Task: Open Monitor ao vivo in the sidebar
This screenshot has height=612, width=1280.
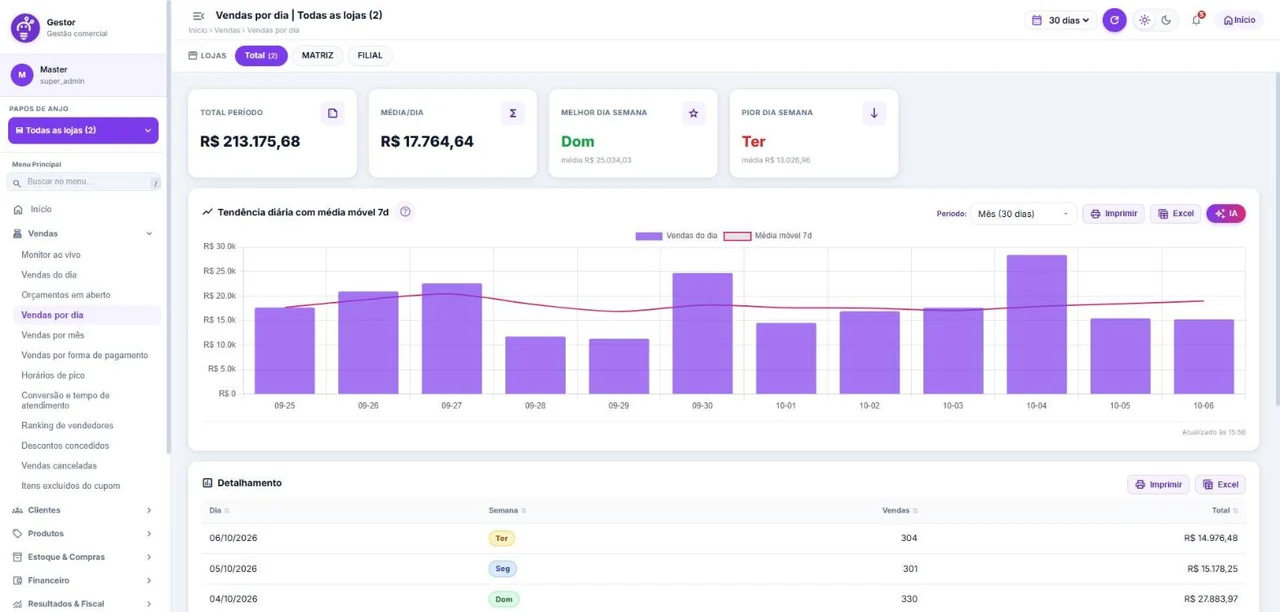Action: pyautogui.click(x=51, y=255)
